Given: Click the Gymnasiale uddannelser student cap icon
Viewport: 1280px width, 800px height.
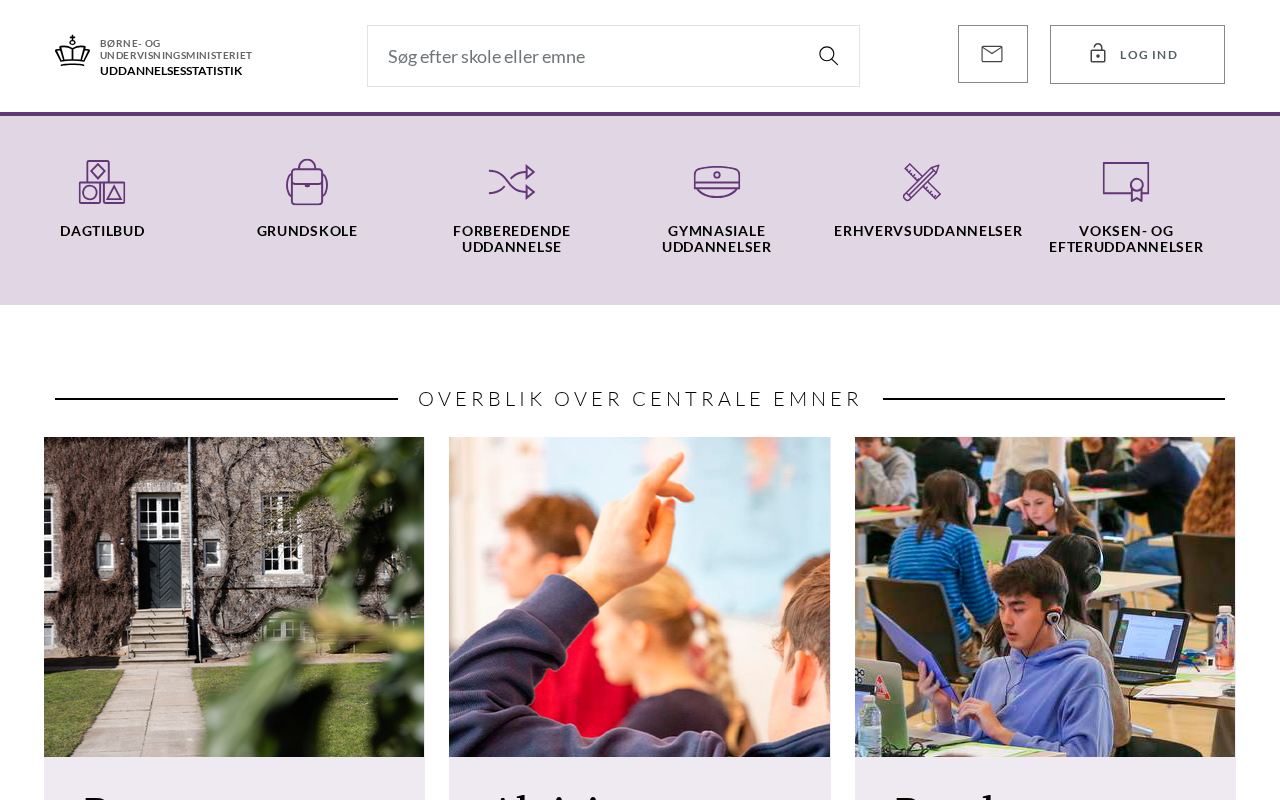Looking at the screenshot, I should click(717, 182).
